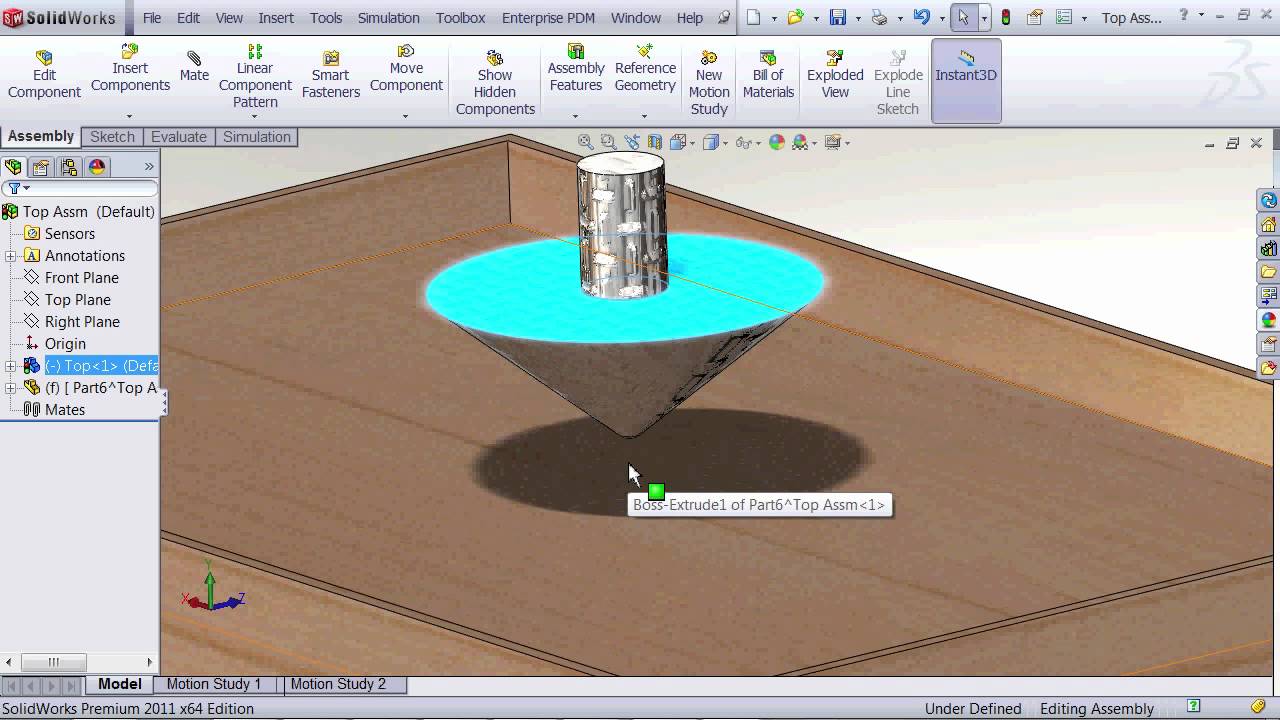This screenshot has width=1280, height=720.
Task: Click the Undo arrow icon
Action: (x=922, y=17)
